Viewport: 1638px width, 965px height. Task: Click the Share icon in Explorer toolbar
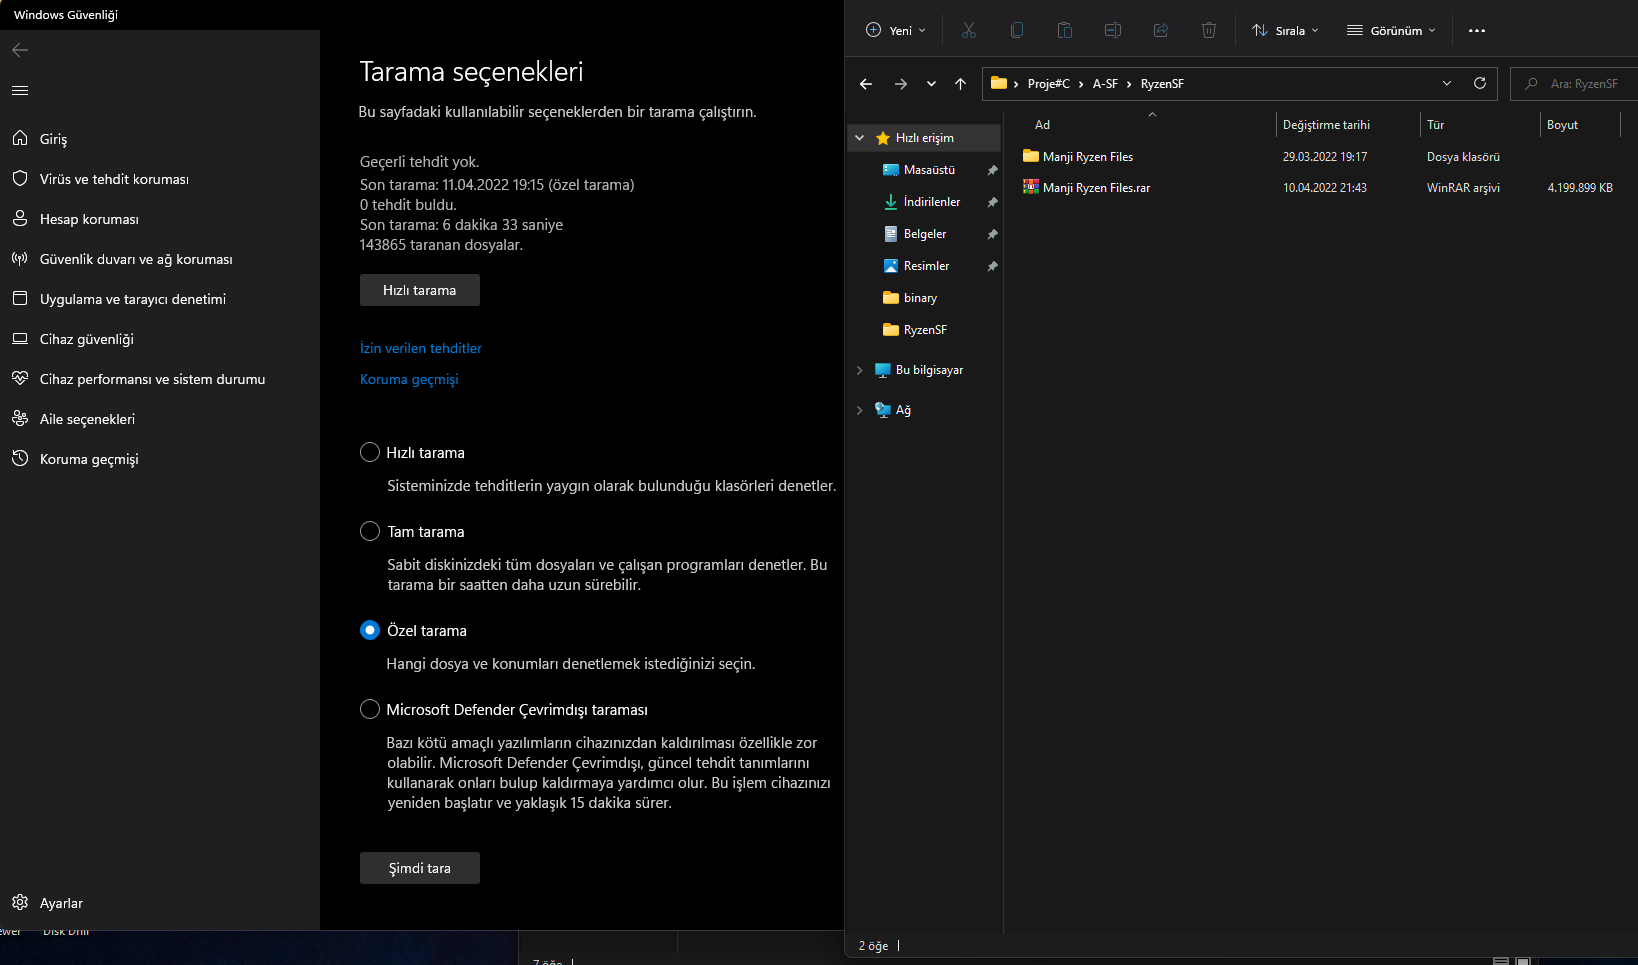coord(1161,30)
